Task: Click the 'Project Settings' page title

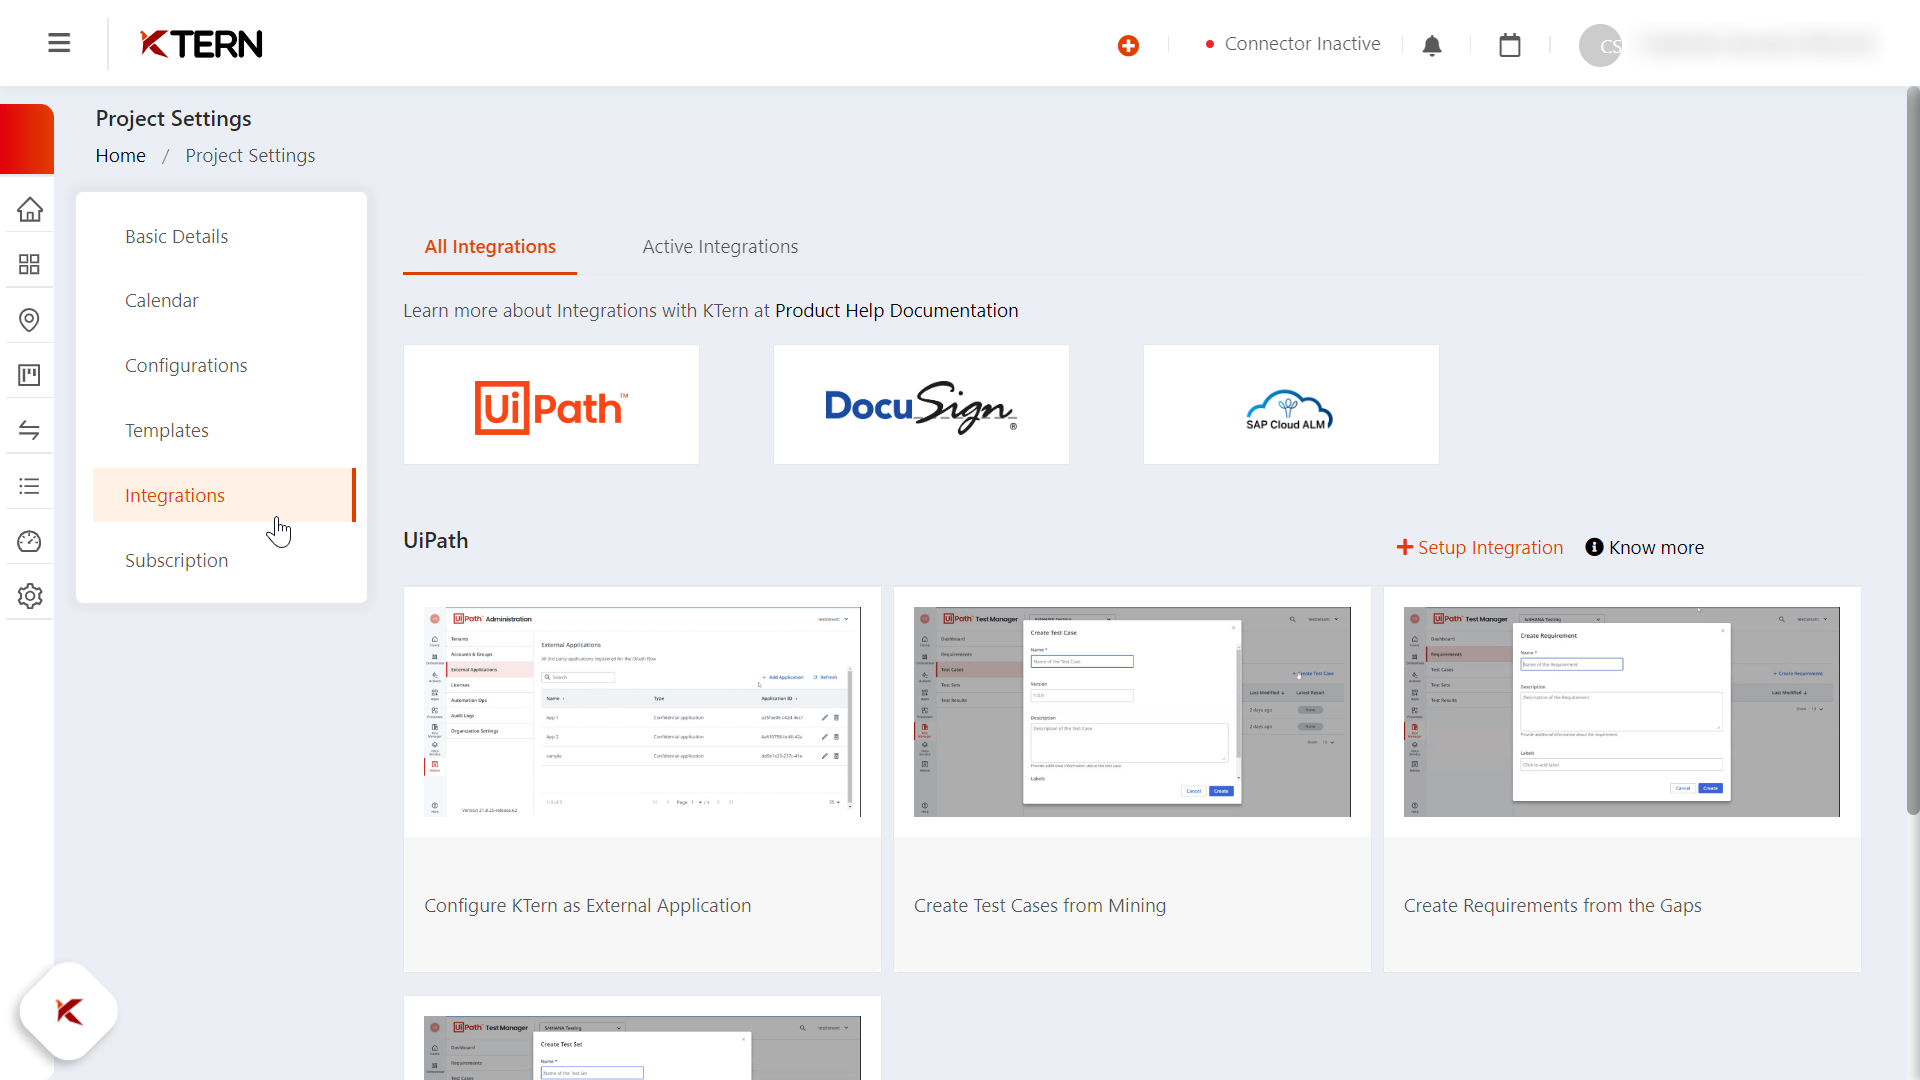Action: [x=173, y=119]
